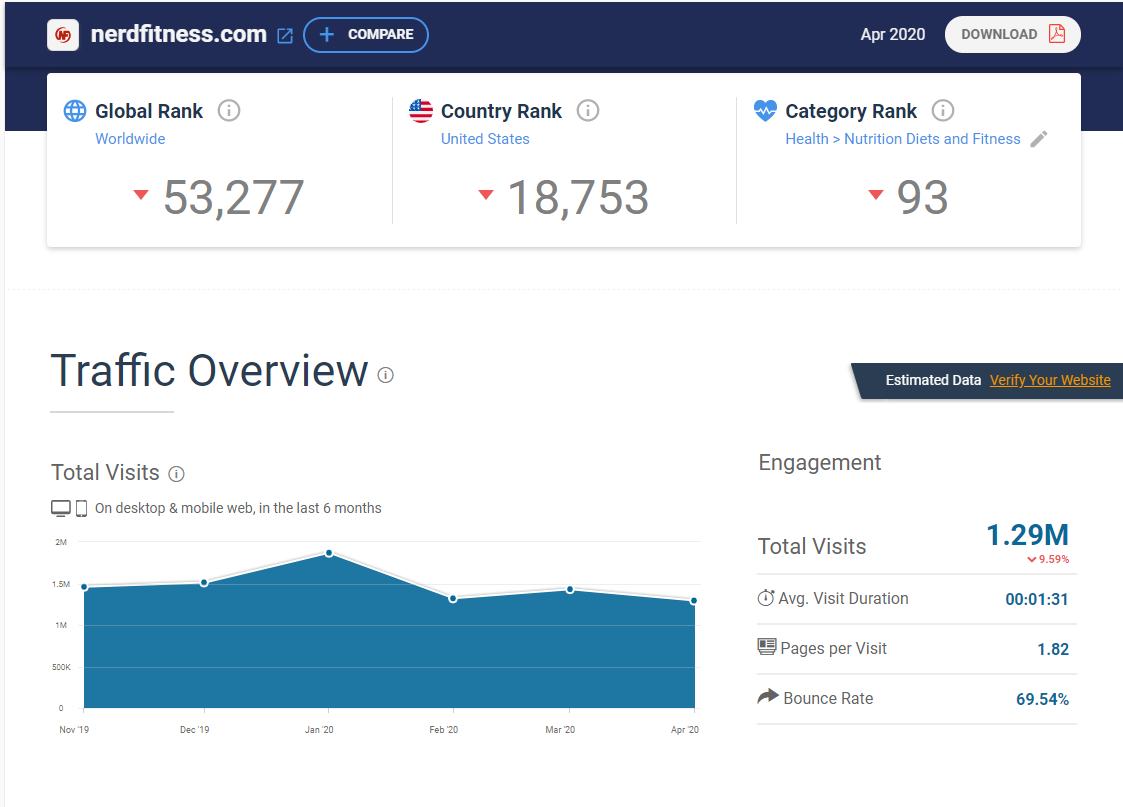Open Health > Nutrition Diets and Fitness link
This screenshot has width=1123, height=807.
pyautogui.click(x=902, y=139)
